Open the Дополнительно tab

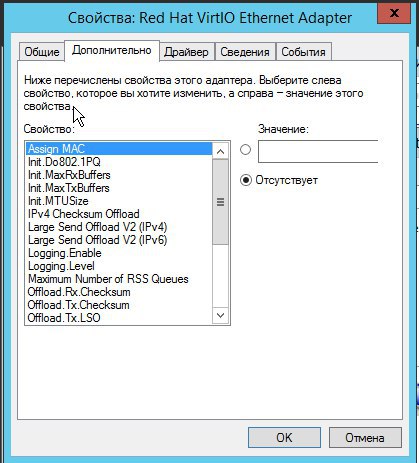pyautogui.click(x=112, y=50)
